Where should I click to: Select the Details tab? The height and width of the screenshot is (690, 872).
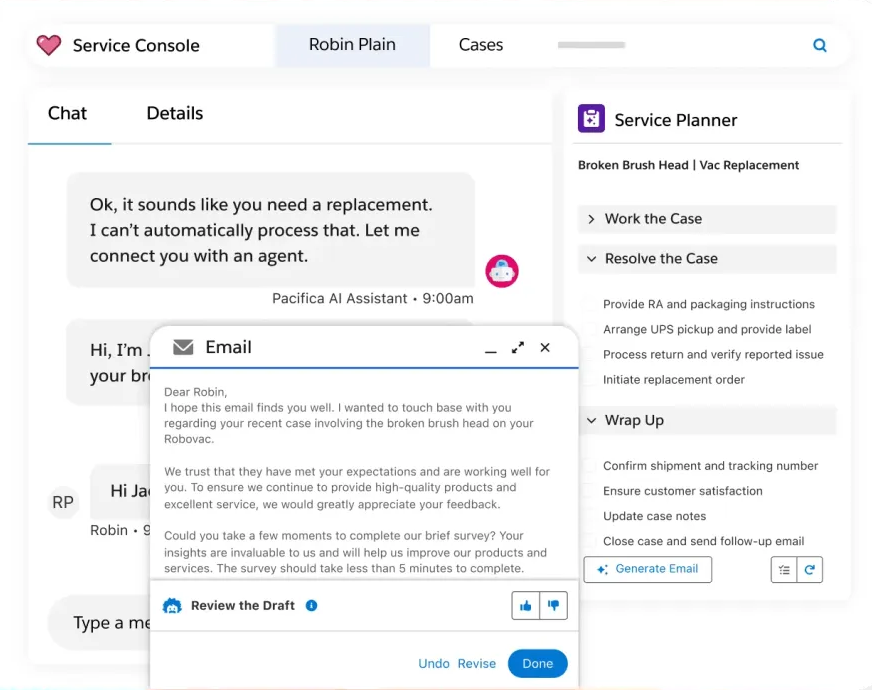click(x=175, y=114)
